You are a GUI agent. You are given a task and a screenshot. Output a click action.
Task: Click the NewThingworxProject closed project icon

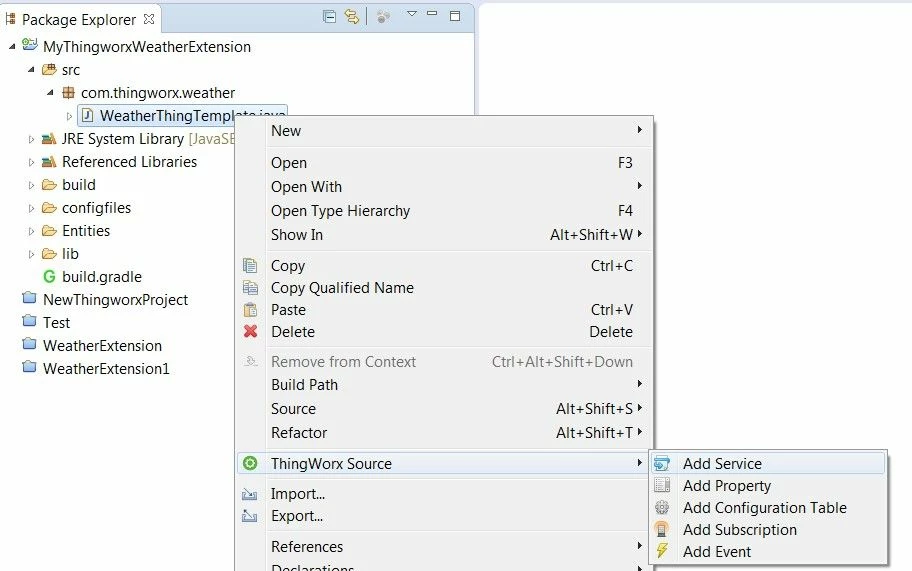point(29,298)
